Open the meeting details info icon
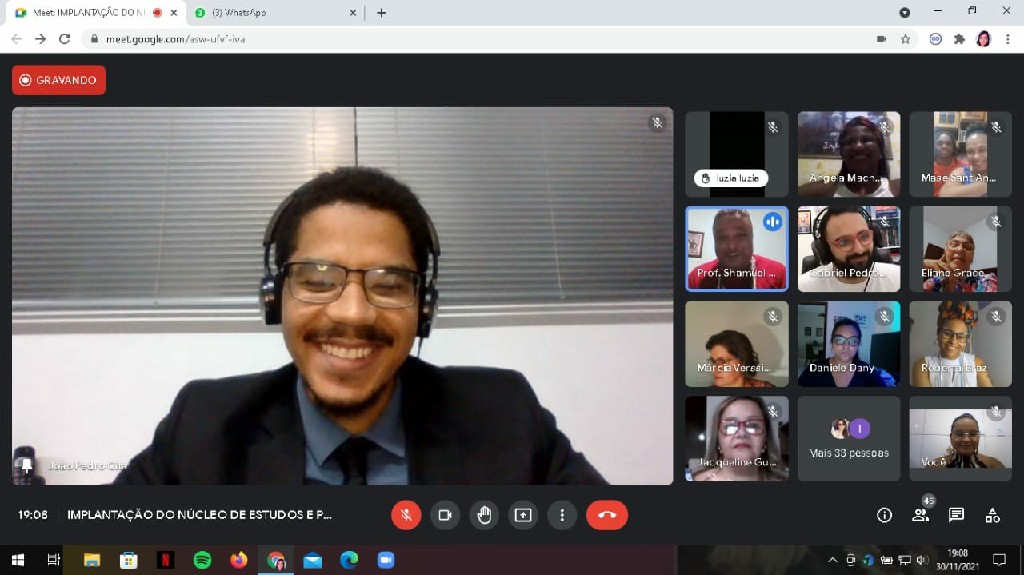The image size is (1024, 575). [884, 515]
